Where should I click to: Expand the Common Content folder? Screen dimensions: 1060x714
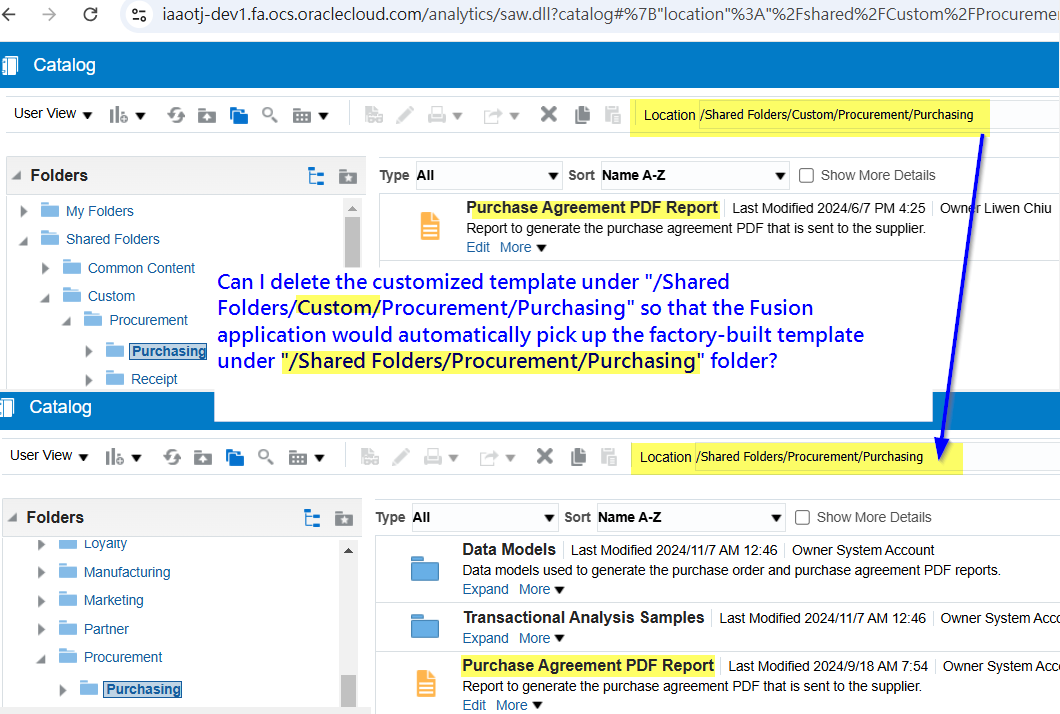pos(45,268)
